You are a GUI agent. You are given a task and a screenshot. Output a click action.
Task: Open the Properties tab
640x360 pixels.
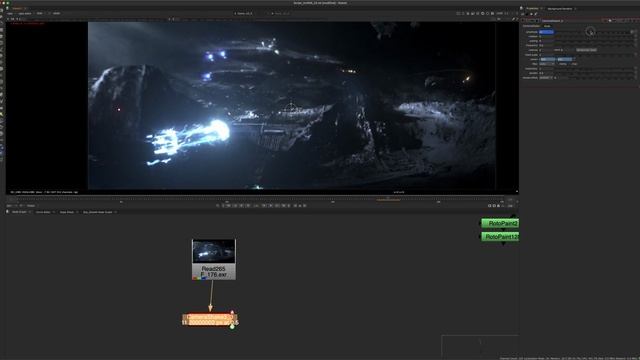(532, 9)
